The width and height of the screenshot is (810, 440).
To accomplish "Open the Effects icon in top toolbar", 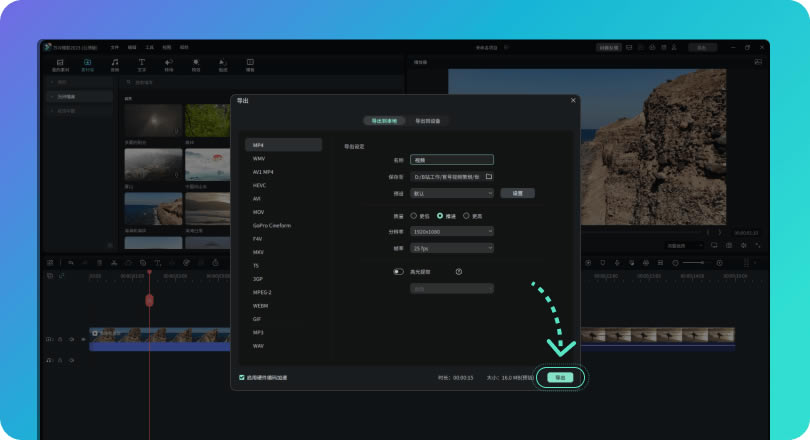I will coord(196,64).
